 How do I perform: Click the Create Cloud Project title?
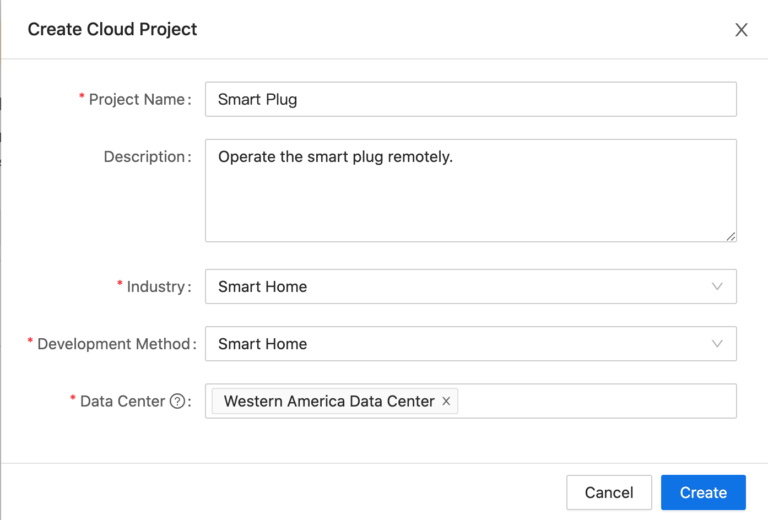(112, 29)
